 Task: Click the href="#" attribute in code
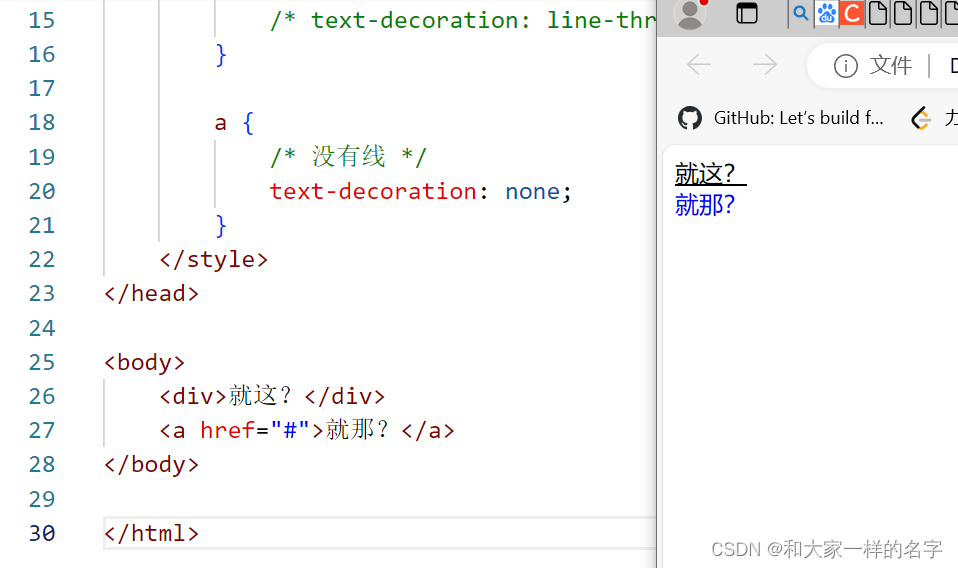click(255, 431)
